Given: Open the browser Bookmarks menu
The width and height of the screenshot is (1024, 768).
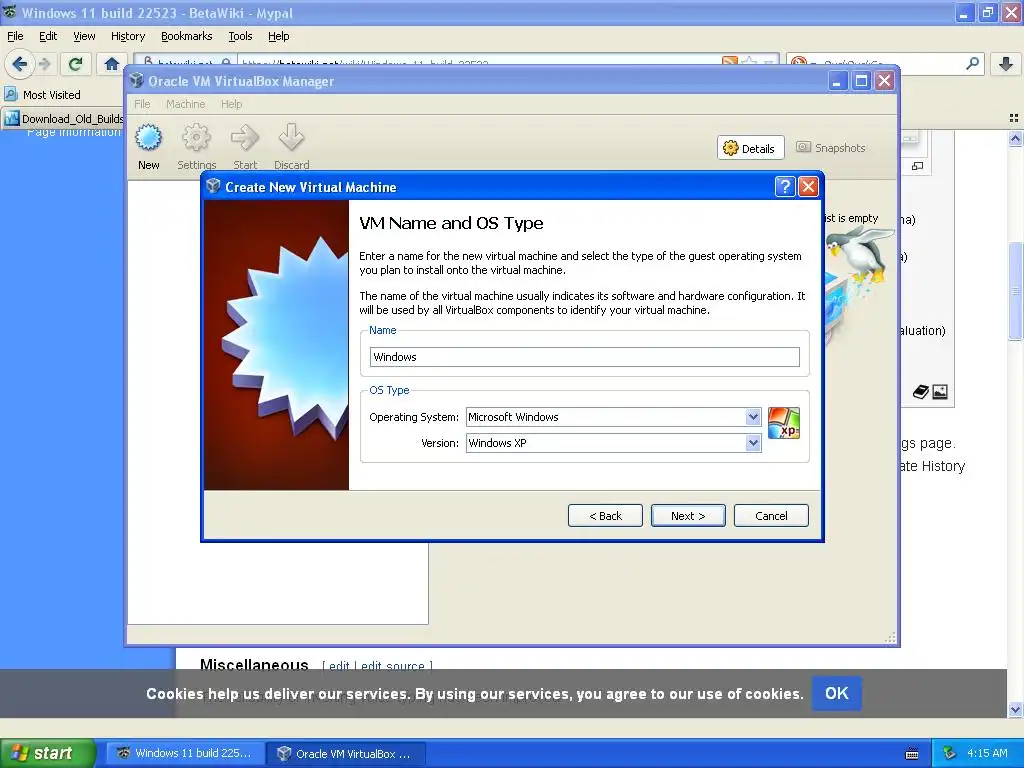Looking at the screenshot, I should (187, 36).
